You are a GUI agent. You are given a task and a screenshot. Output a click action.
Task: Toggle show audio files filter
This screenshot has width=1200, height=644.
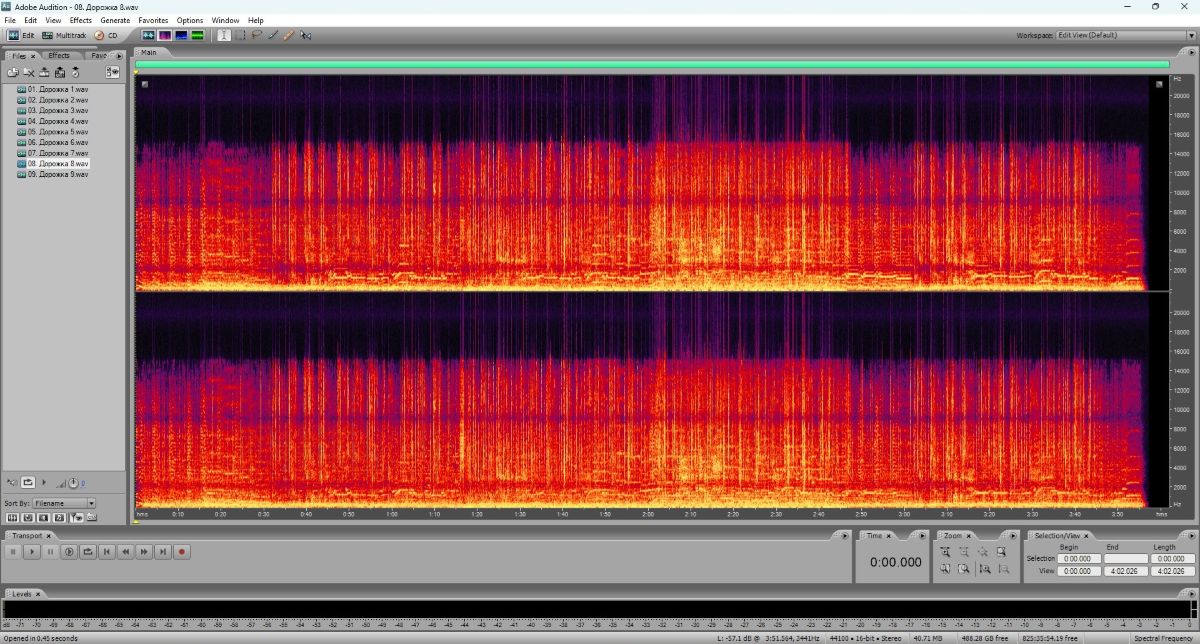point(12,517)
